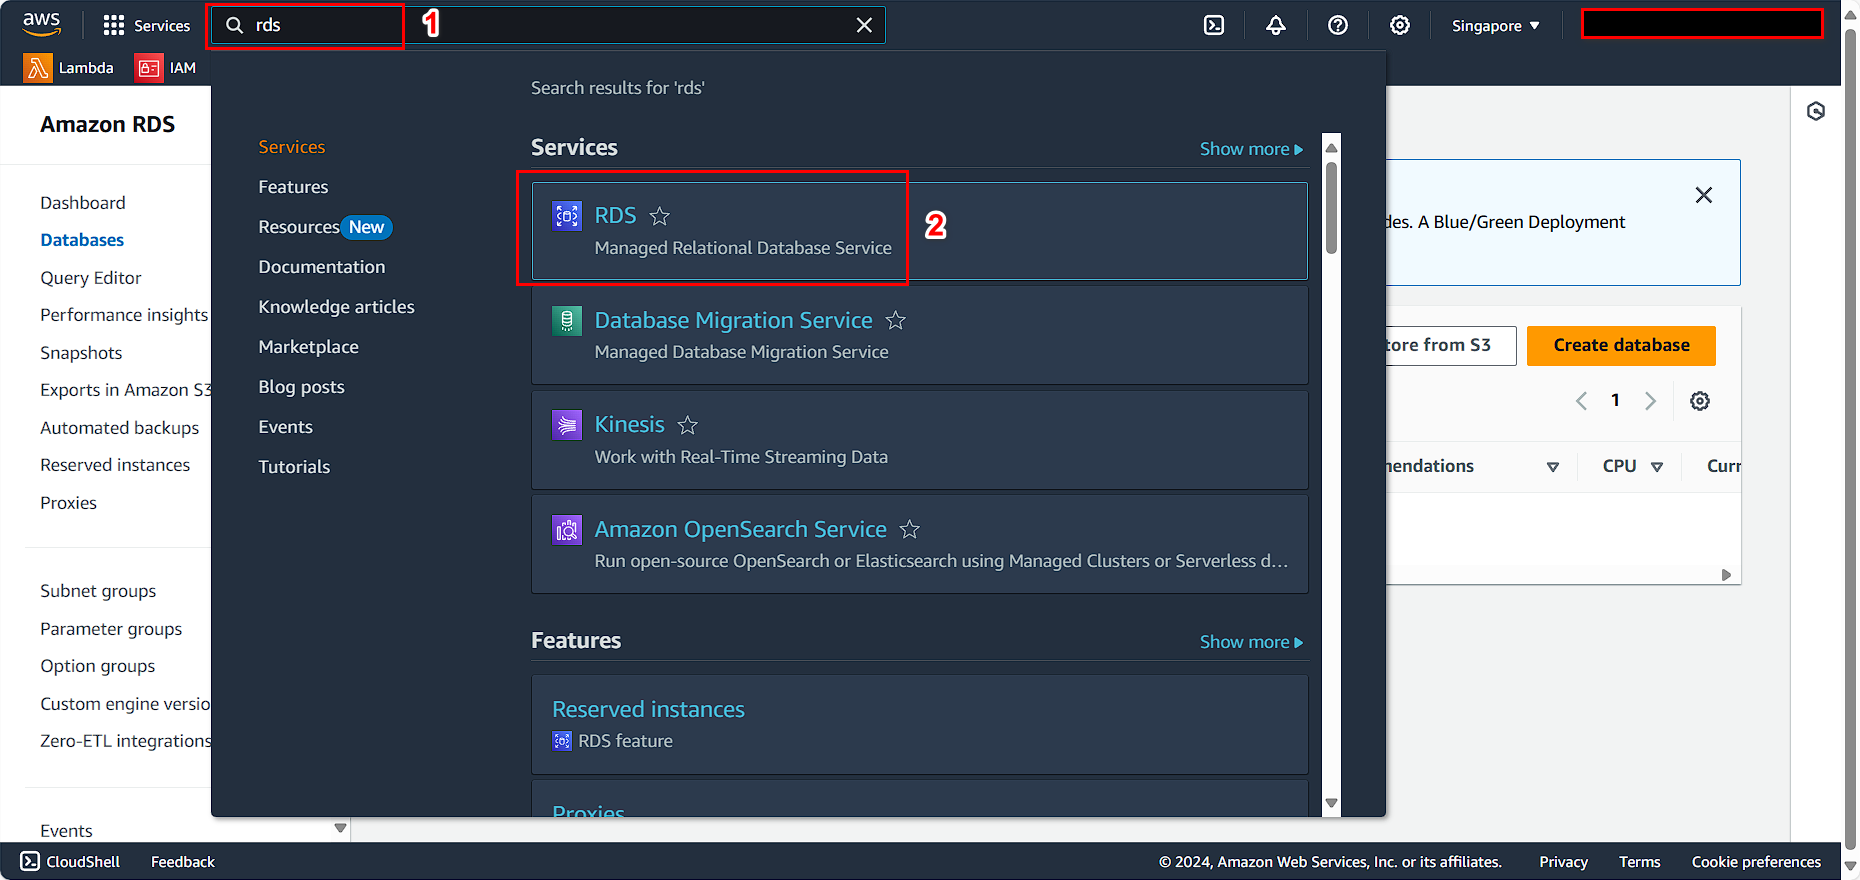Open Reserved instances in sidebar
Image resolution: width=1860 pixels, height=880 pixels.
(115, 465)
